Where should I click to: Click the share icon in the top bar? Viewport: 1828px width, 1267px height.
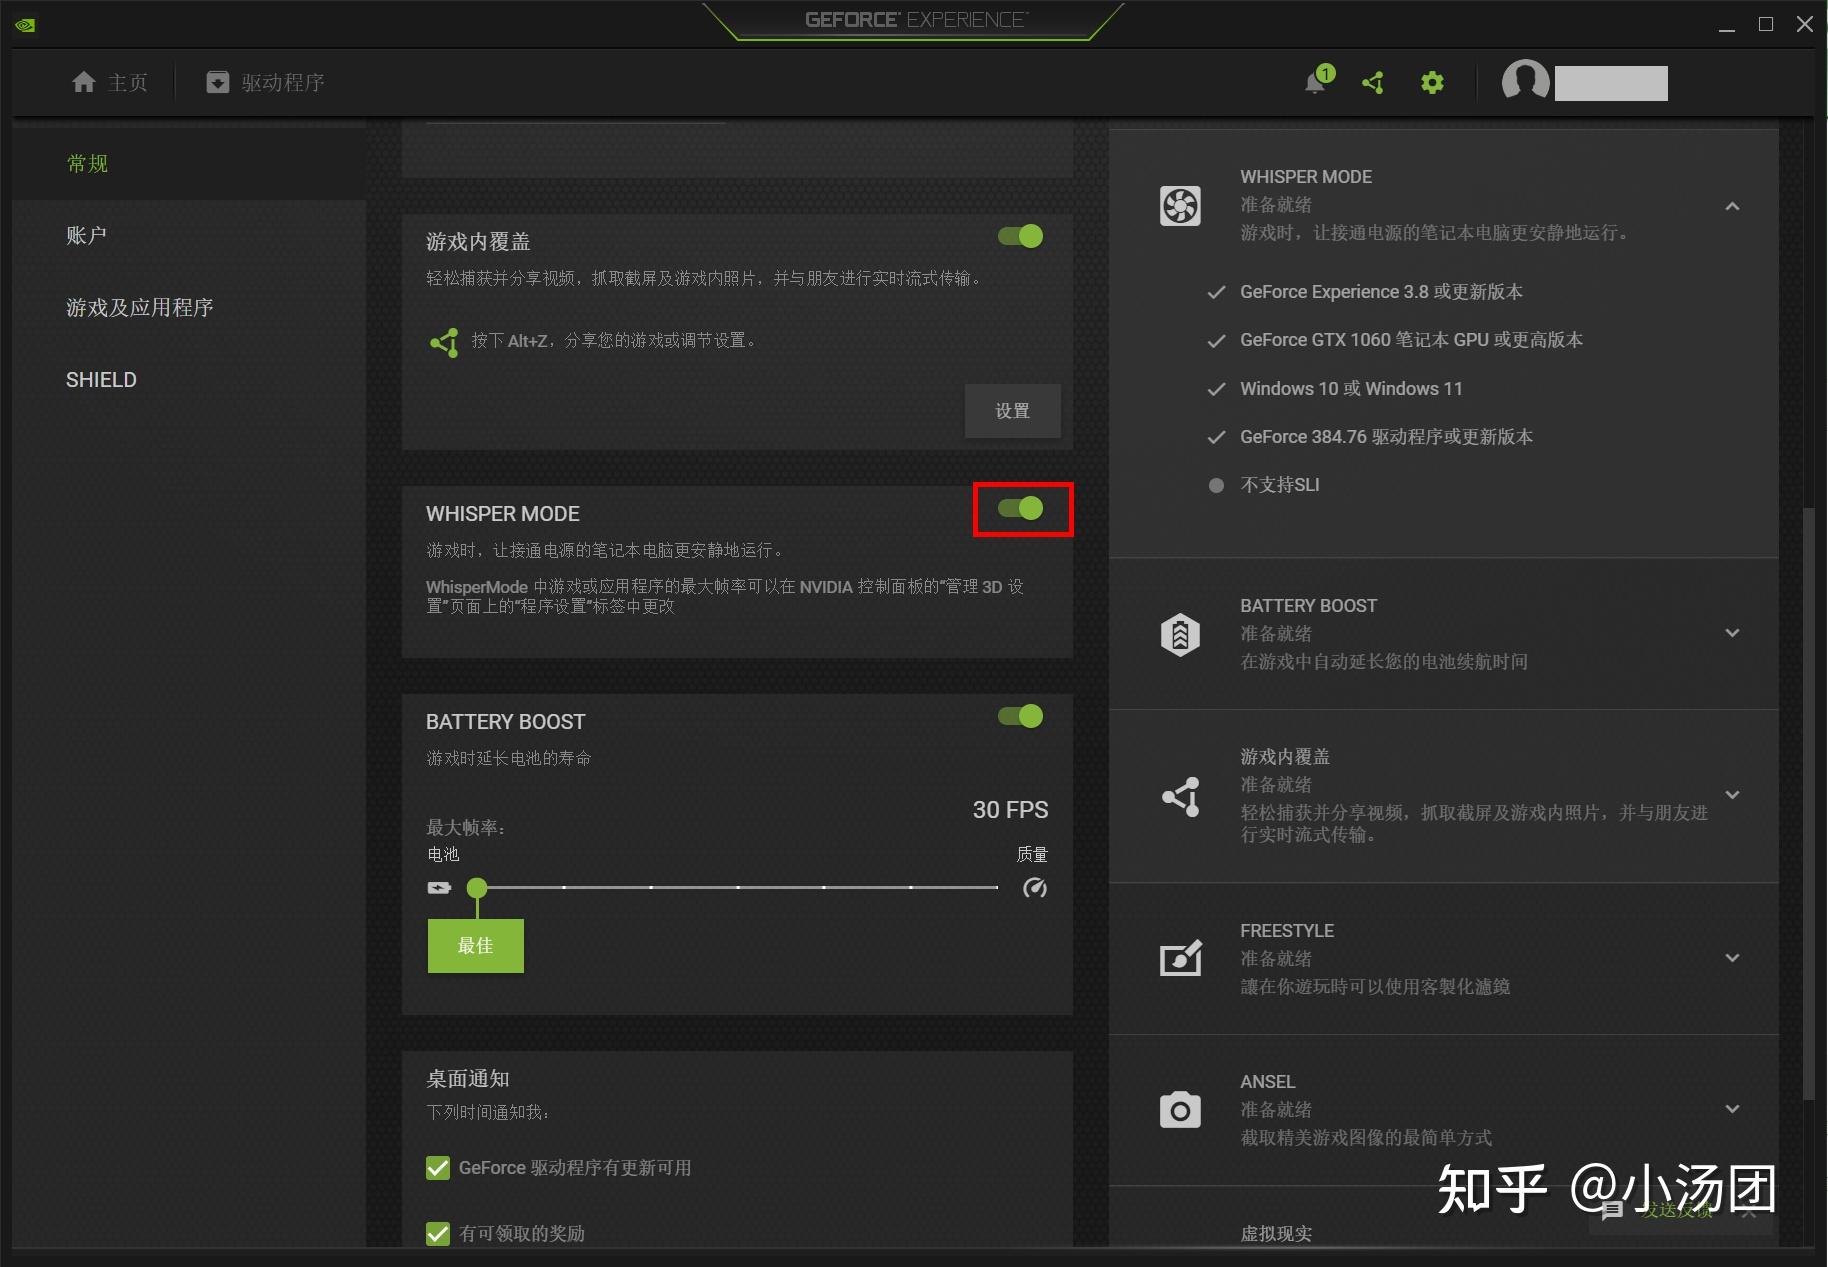(x=1372, y=82)
